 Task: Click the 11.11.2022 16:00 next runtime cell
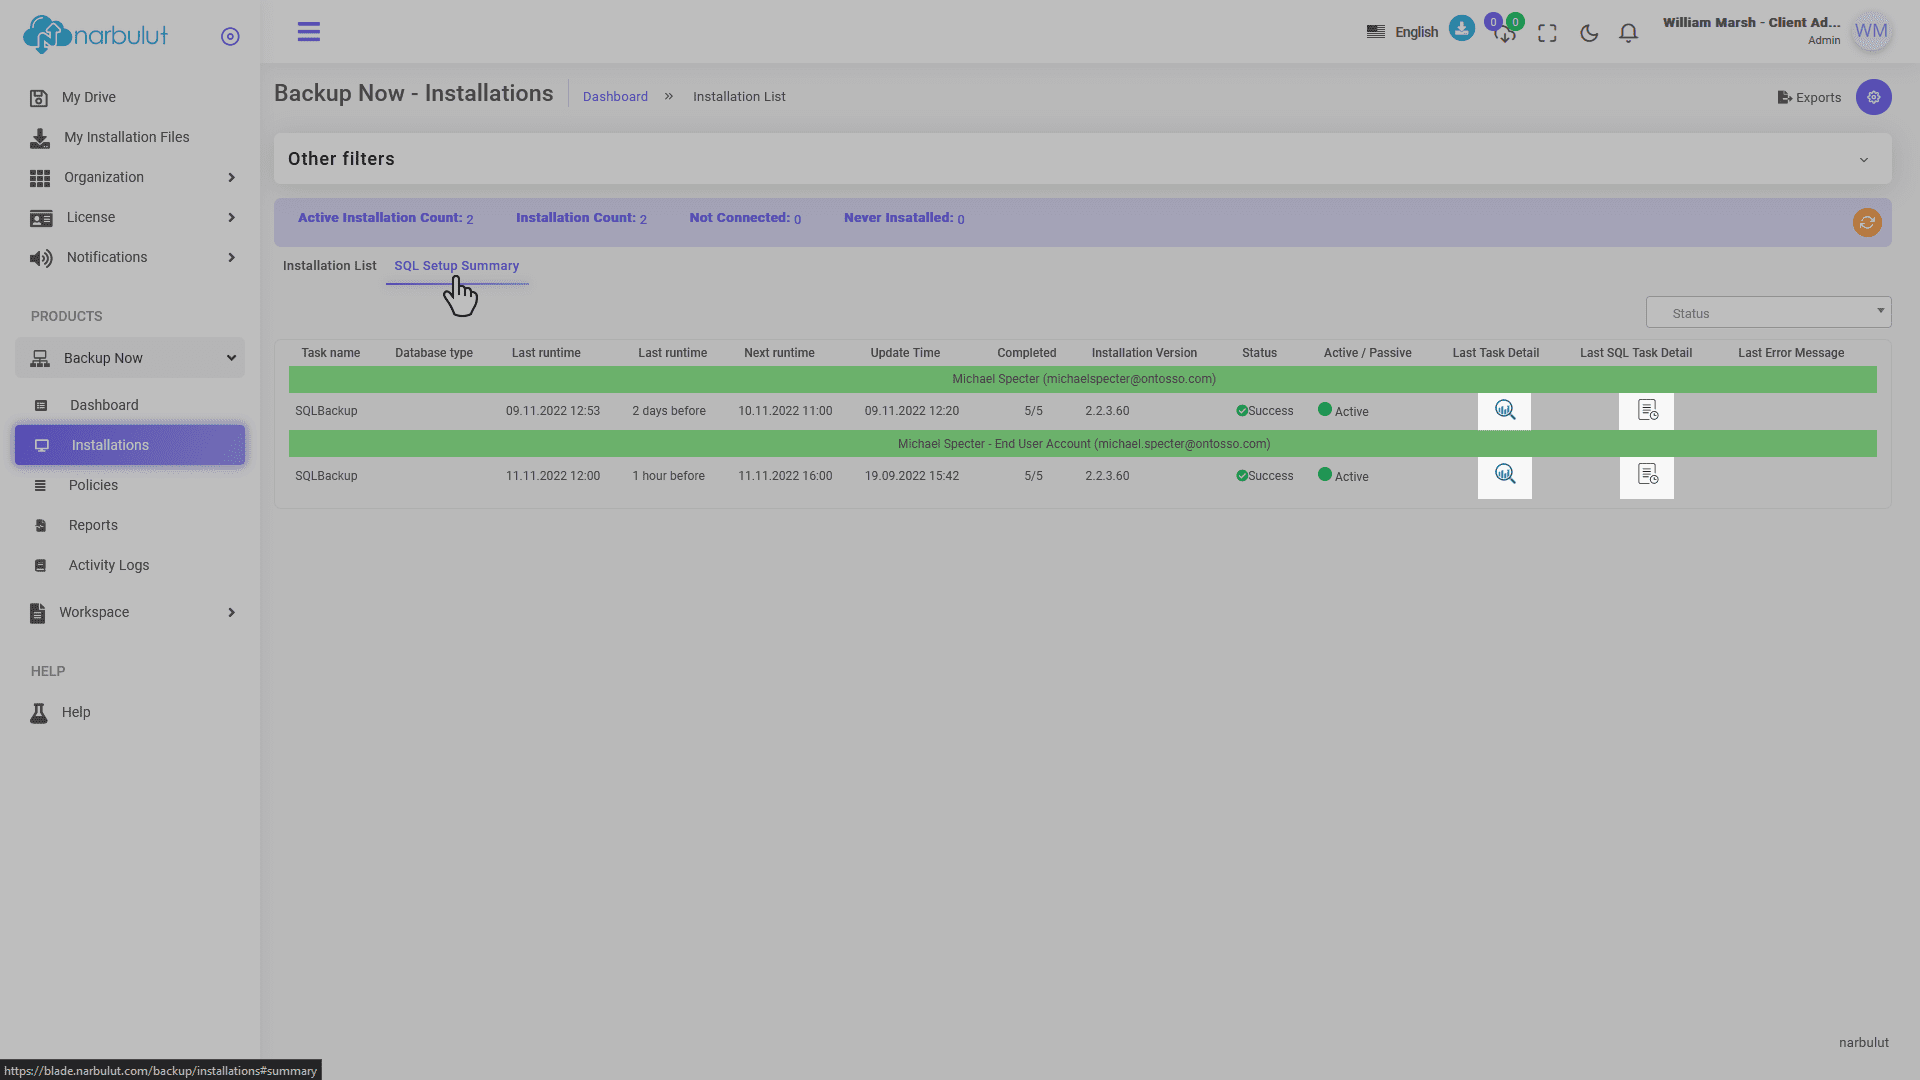pyautogui.click(x=785, y=476)
